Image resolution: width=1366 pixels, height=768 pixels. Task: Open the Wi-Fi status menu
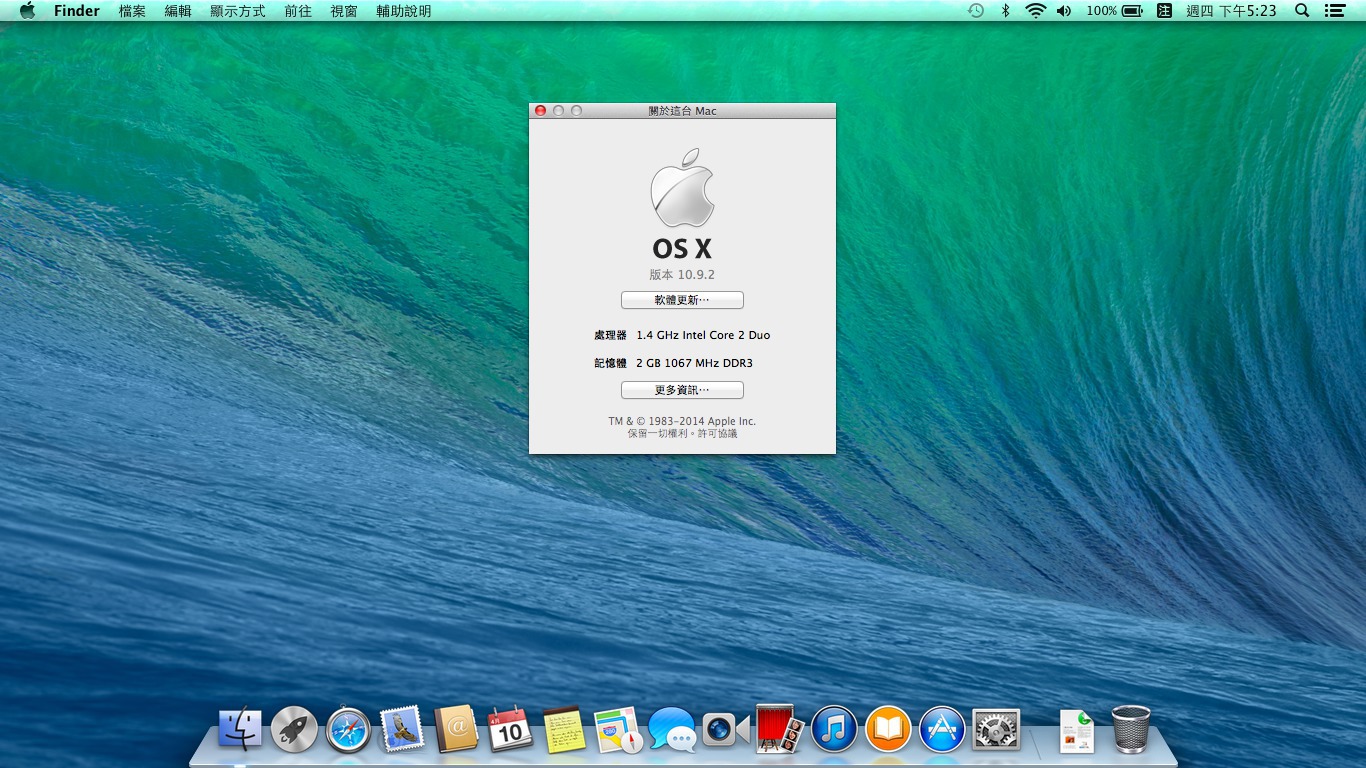[x=1035, y=11]
